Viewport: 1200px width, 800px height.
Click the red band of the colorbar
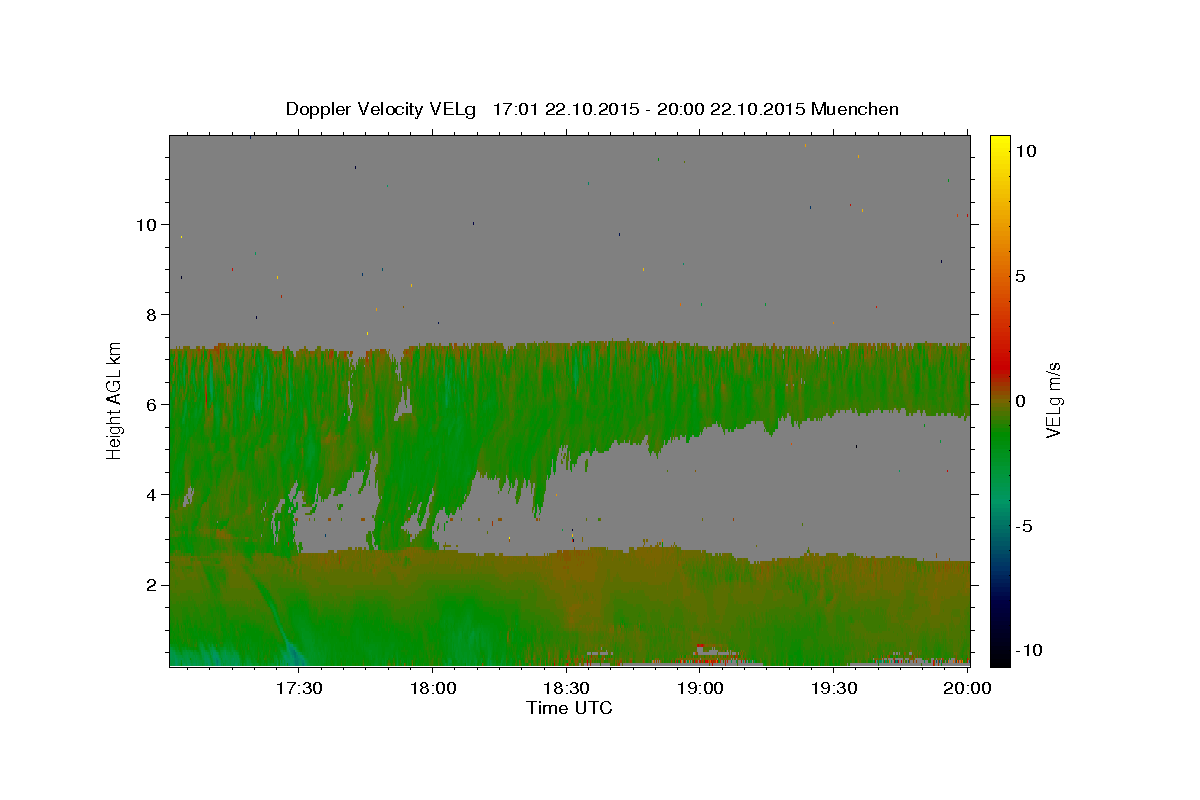(1000, 368)
